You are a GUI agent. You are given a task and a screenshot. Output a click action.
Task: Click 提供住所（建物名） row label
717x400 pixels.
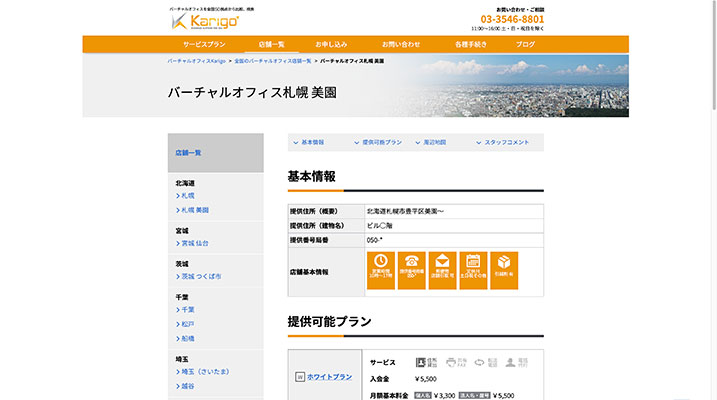point(316,226)
